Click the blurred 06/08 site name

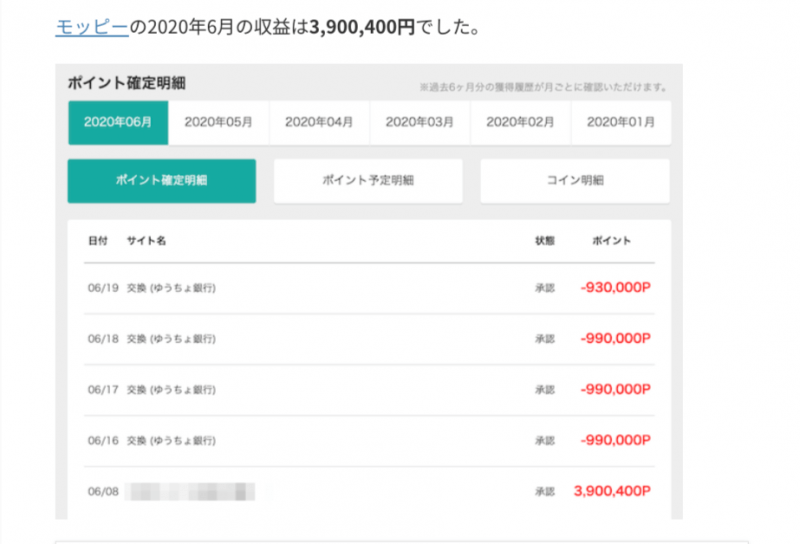190,492
